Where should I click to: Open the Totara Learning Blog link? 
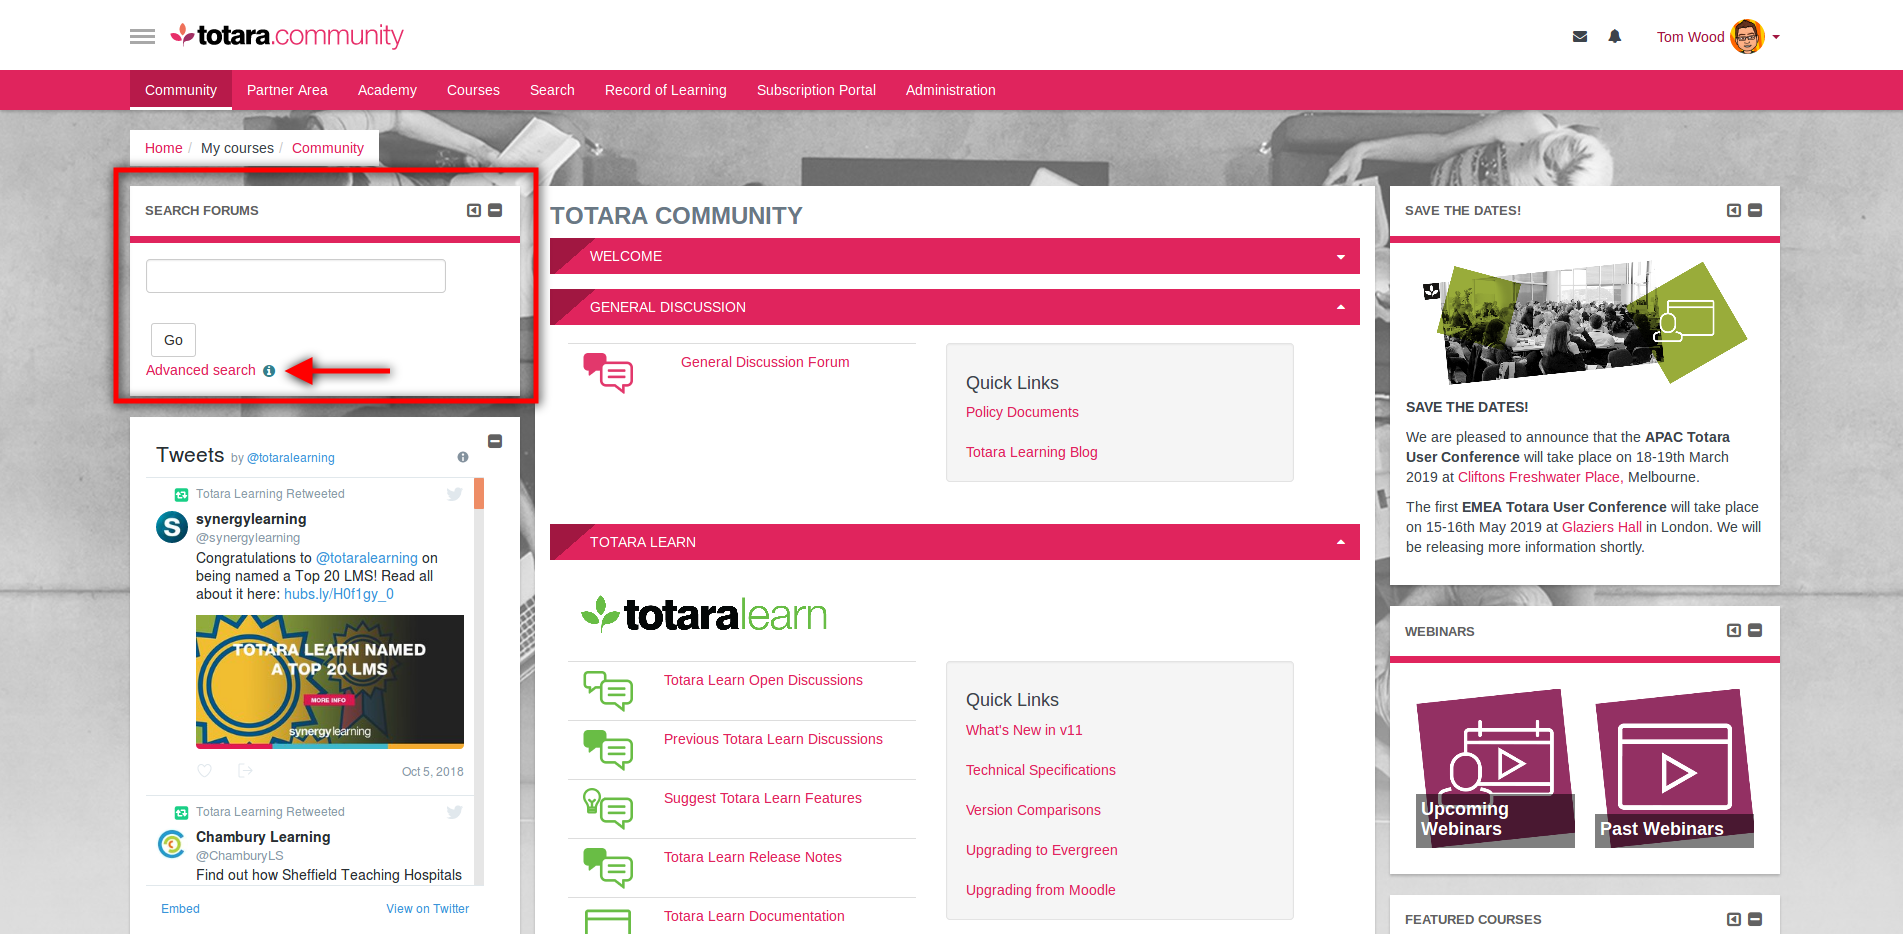(x=1032, y=452)
